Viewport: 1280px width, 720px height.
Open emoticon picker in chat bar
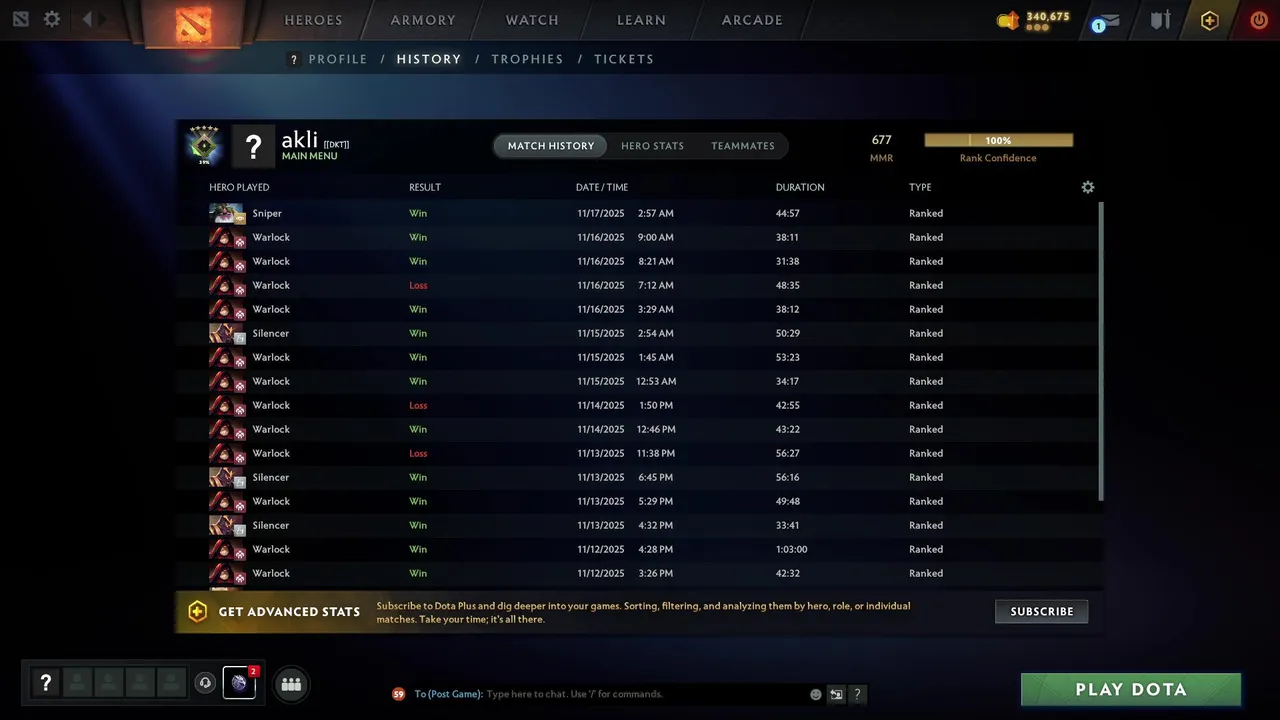pos(816,694)
